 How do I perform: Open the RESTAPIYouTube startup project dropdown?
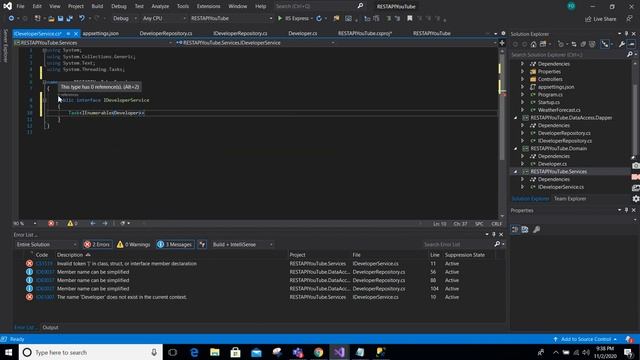point(231,18)
